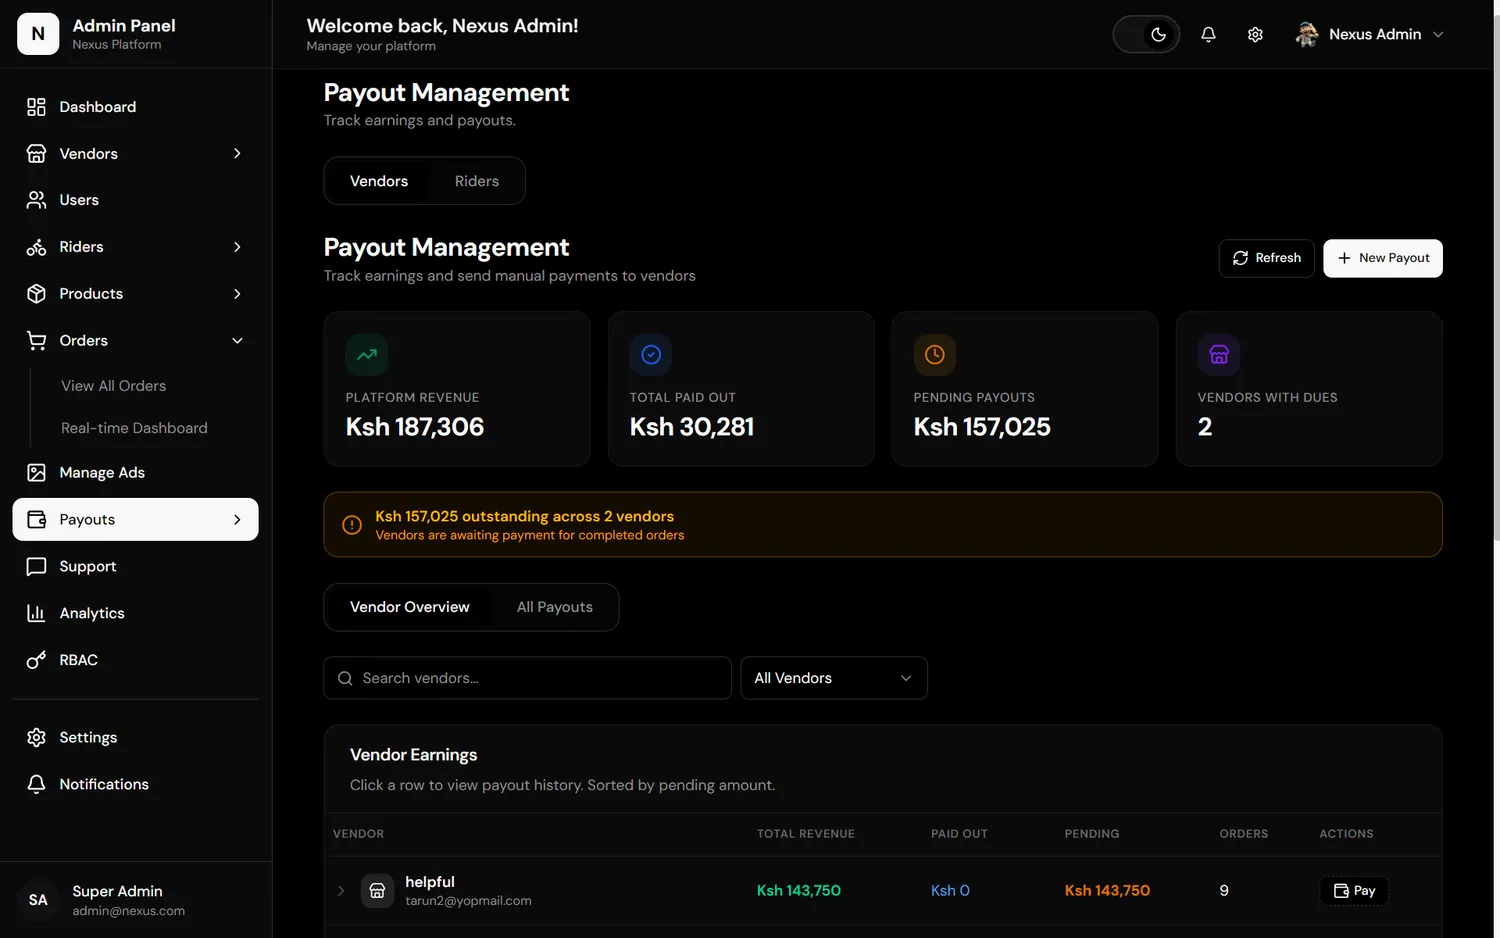Image resolution: width=1500 pixels, height=938 pixels.
Task: Click the Ksh 30,281 paid out value
Action: 692,427
